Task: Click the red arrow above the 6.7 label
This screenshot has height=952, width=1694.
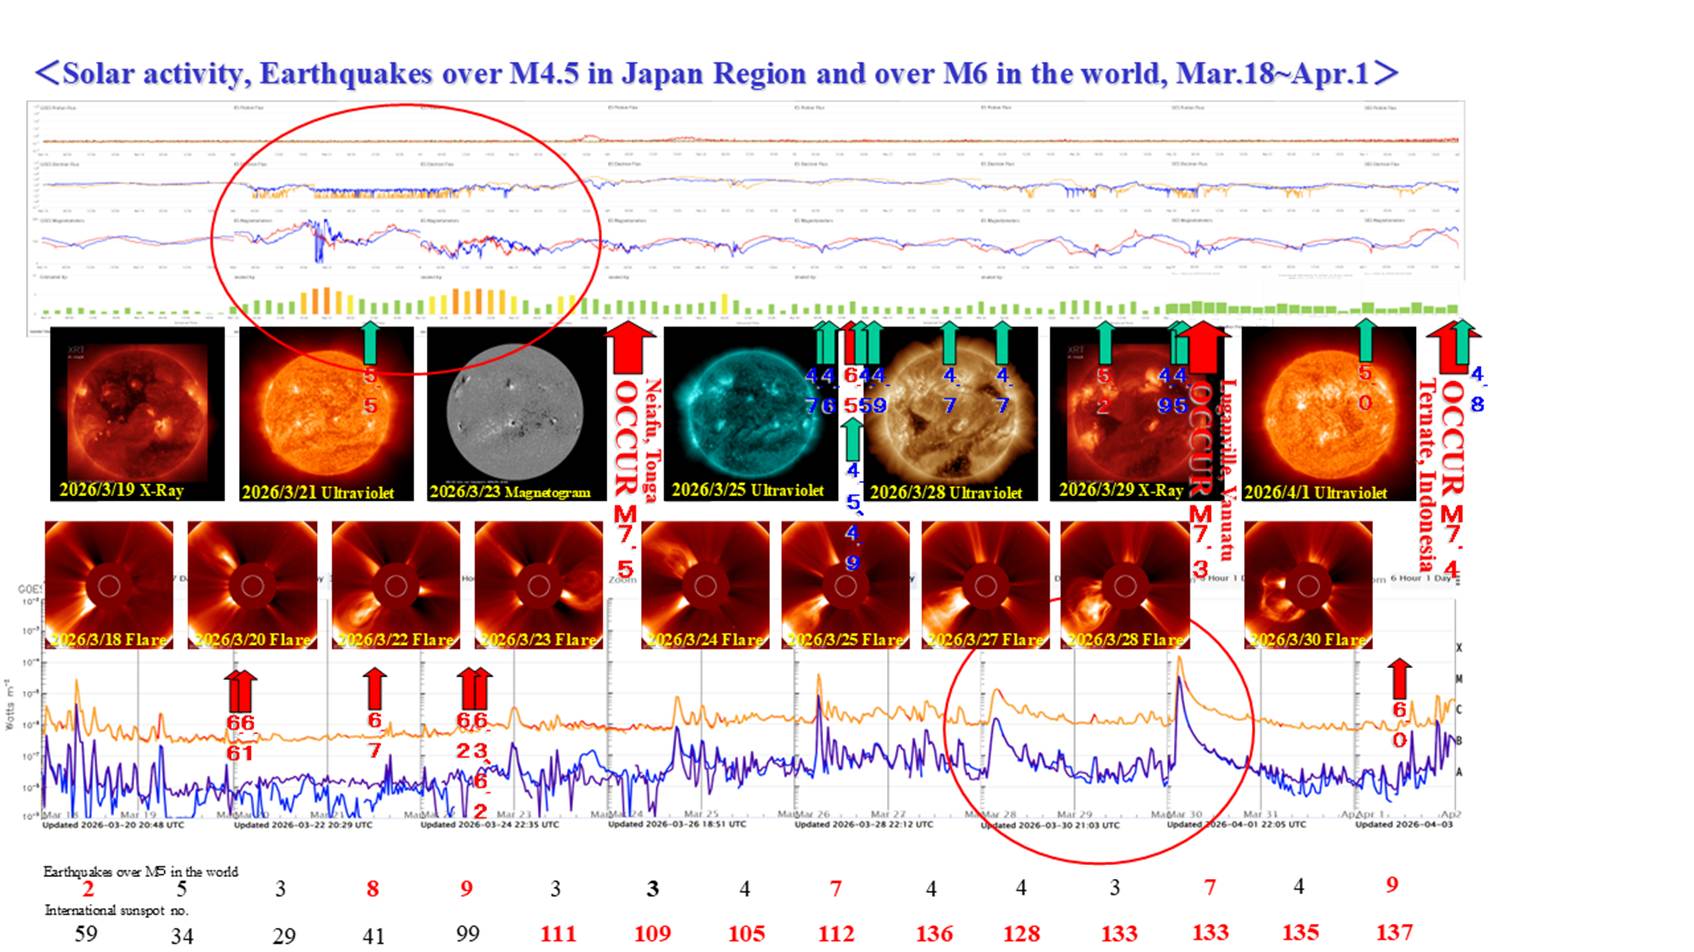Action: click(375, 689)
